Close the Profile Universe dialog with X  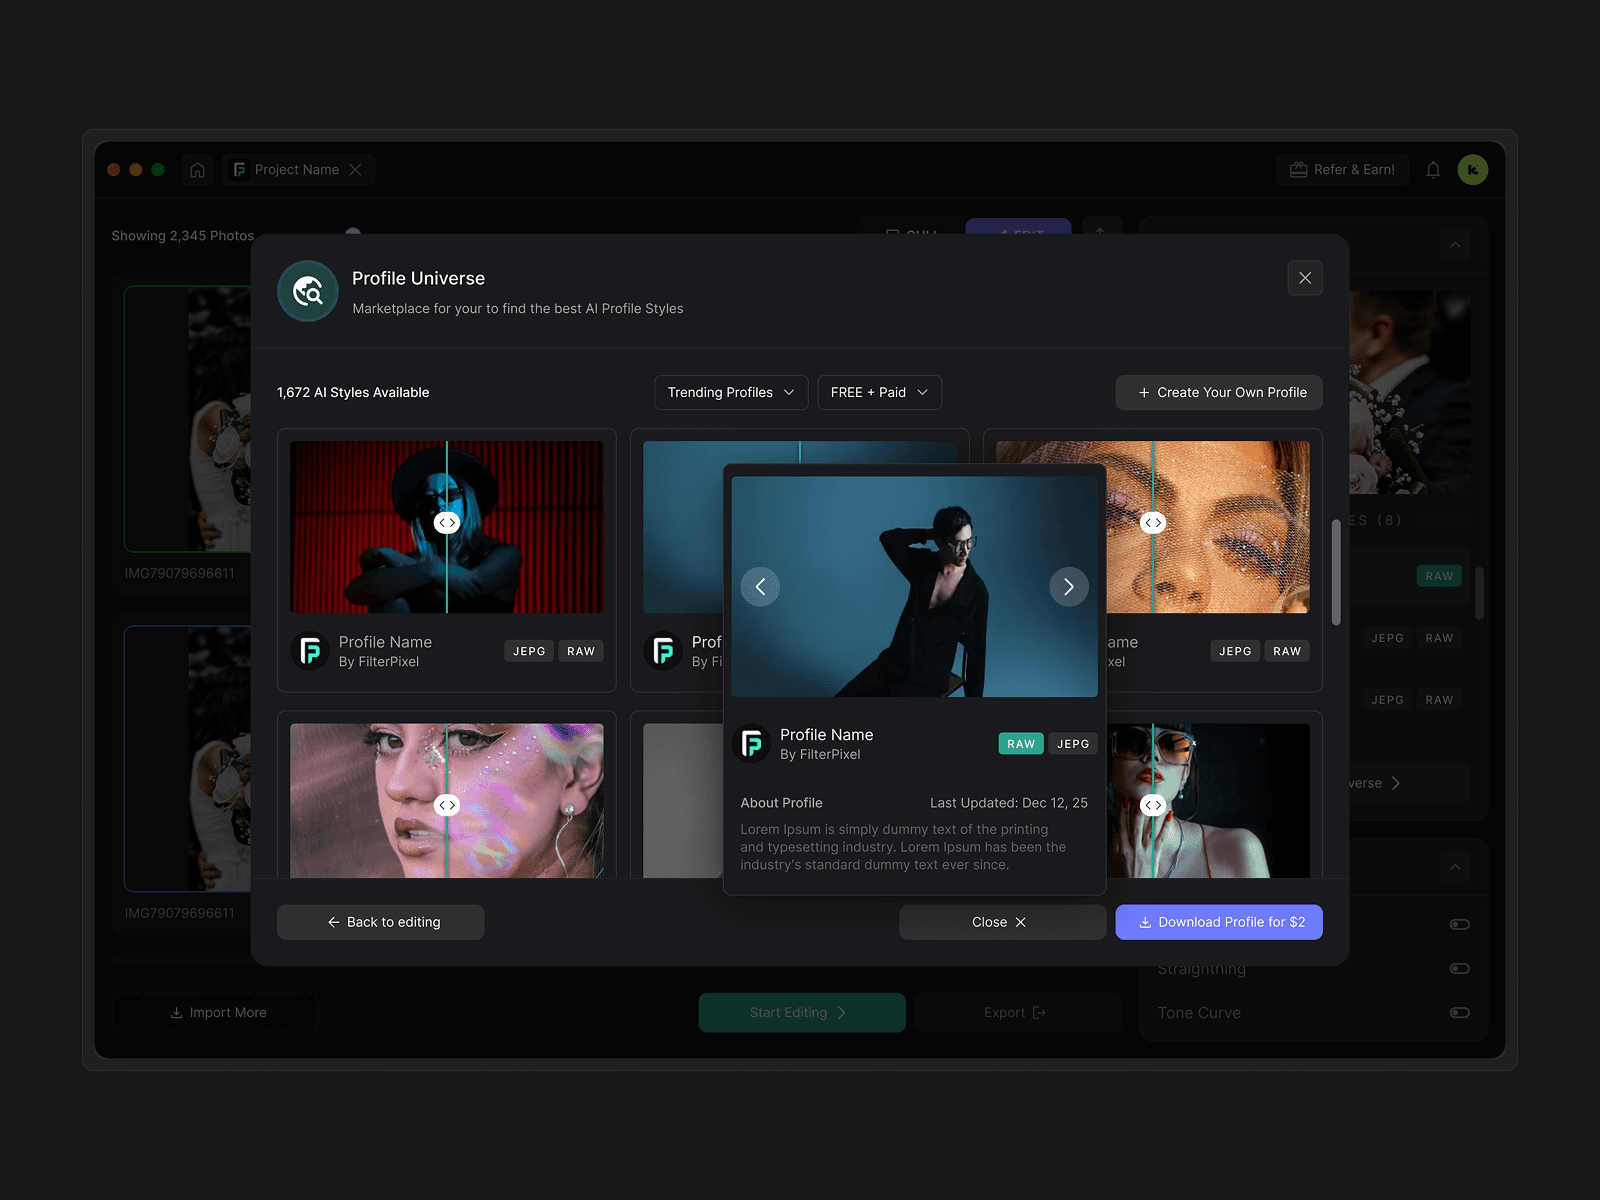1305,278
